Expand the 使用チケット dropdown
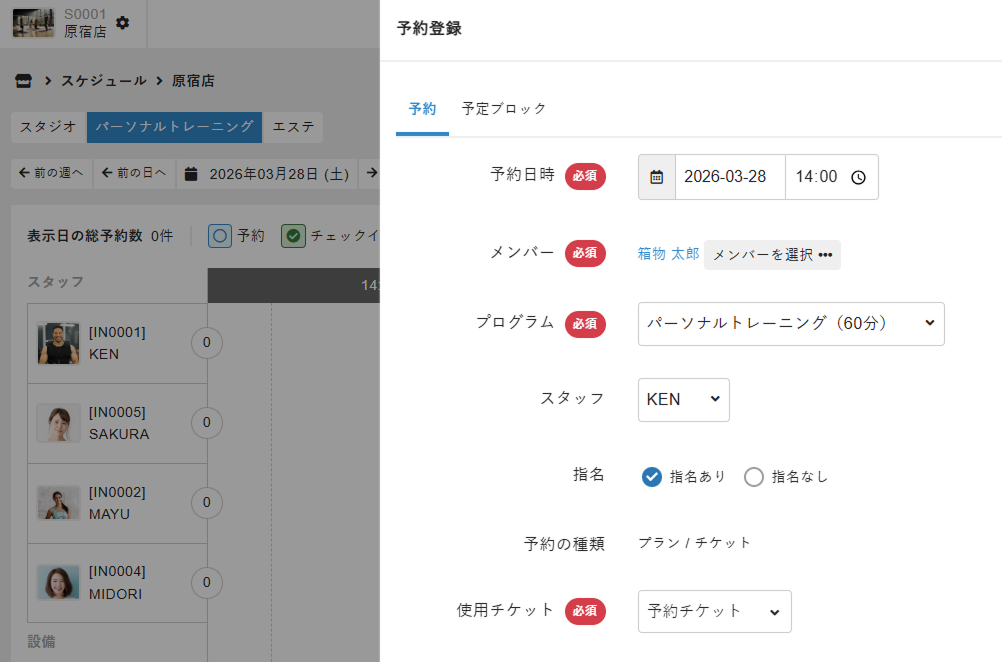Viewport: 1002px width, 662px height. (x=714, y=611)
